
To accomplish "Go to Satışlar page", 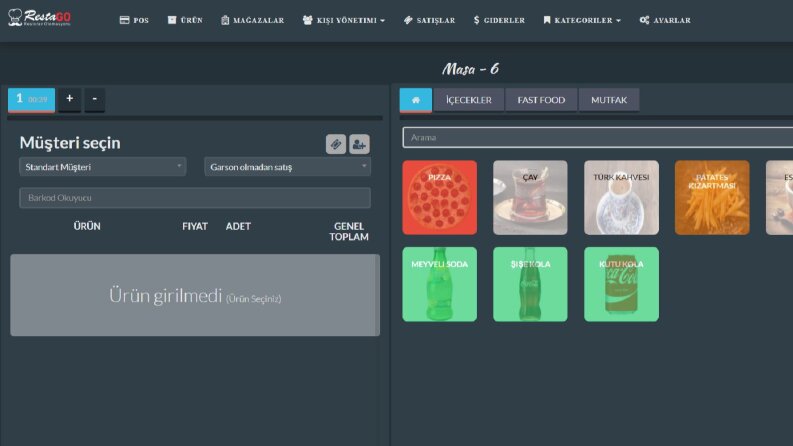I will [x=429, y=20].
